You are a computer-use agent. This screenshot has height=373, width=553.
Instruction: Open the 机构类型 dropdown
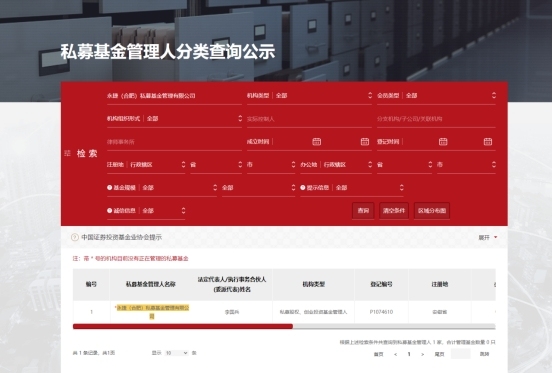pos(309,96)
